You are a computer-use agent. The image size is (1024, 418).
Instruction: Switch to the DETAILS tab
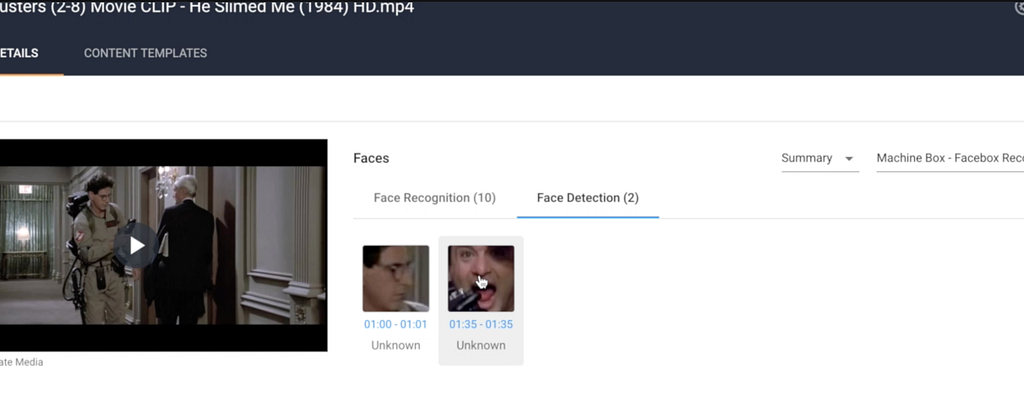click(x=20, y=54)
